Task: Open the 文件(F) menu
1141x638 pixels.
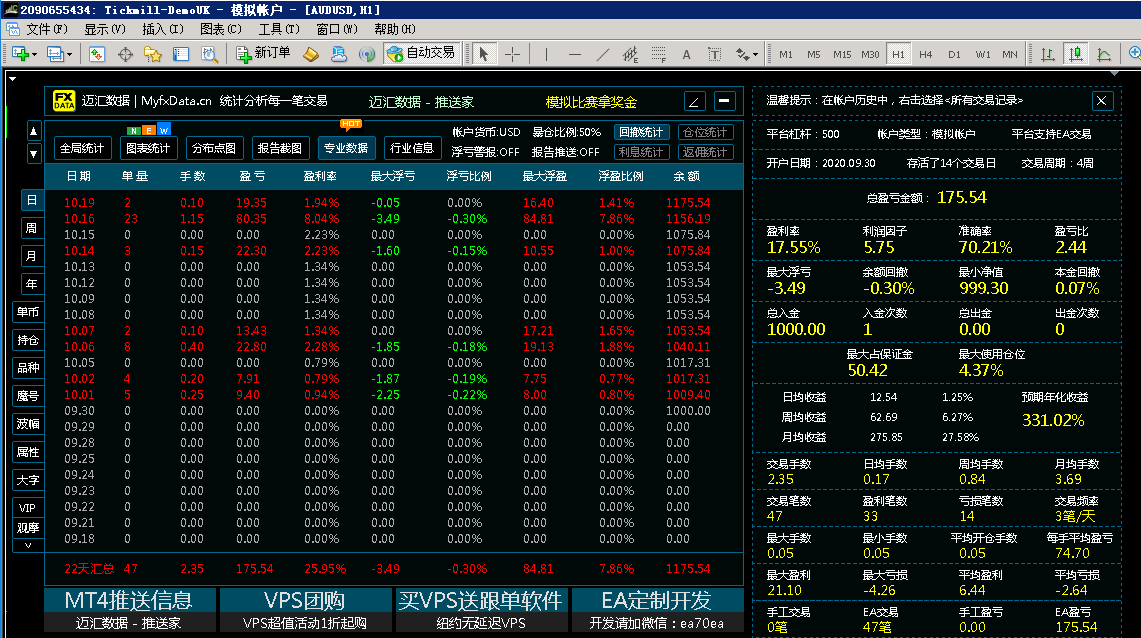Action: click(x=47, y=29)
